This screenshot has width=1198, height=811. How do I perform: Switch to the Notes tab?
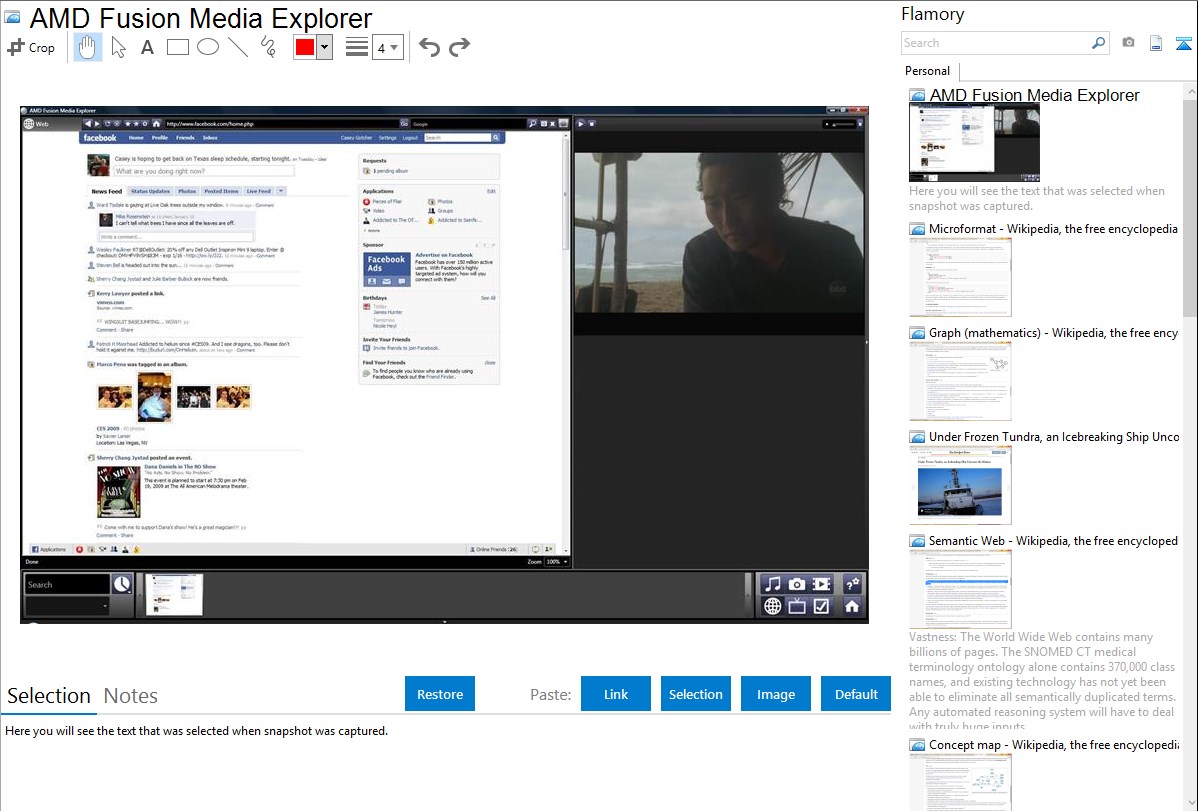tap(131, 696)
